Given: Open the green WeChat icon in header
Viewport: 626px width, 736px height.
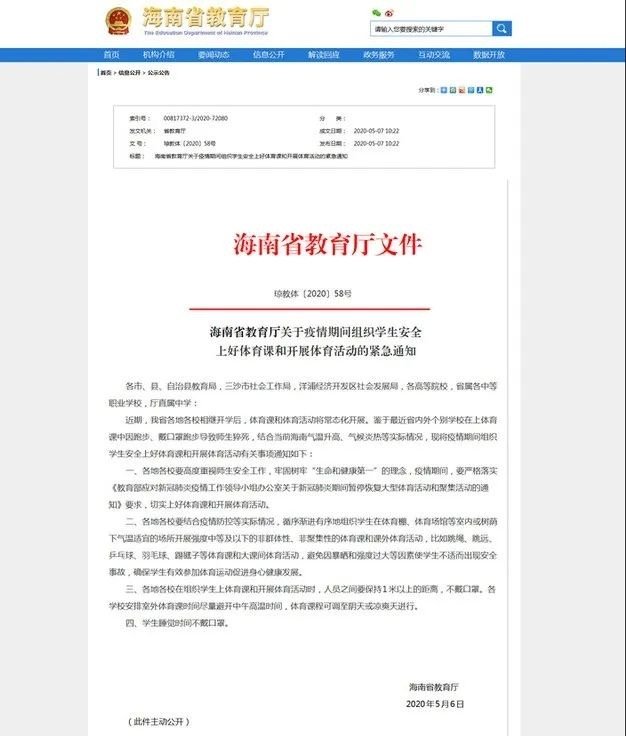Looking at the screenshot, I should click(376, 13).
